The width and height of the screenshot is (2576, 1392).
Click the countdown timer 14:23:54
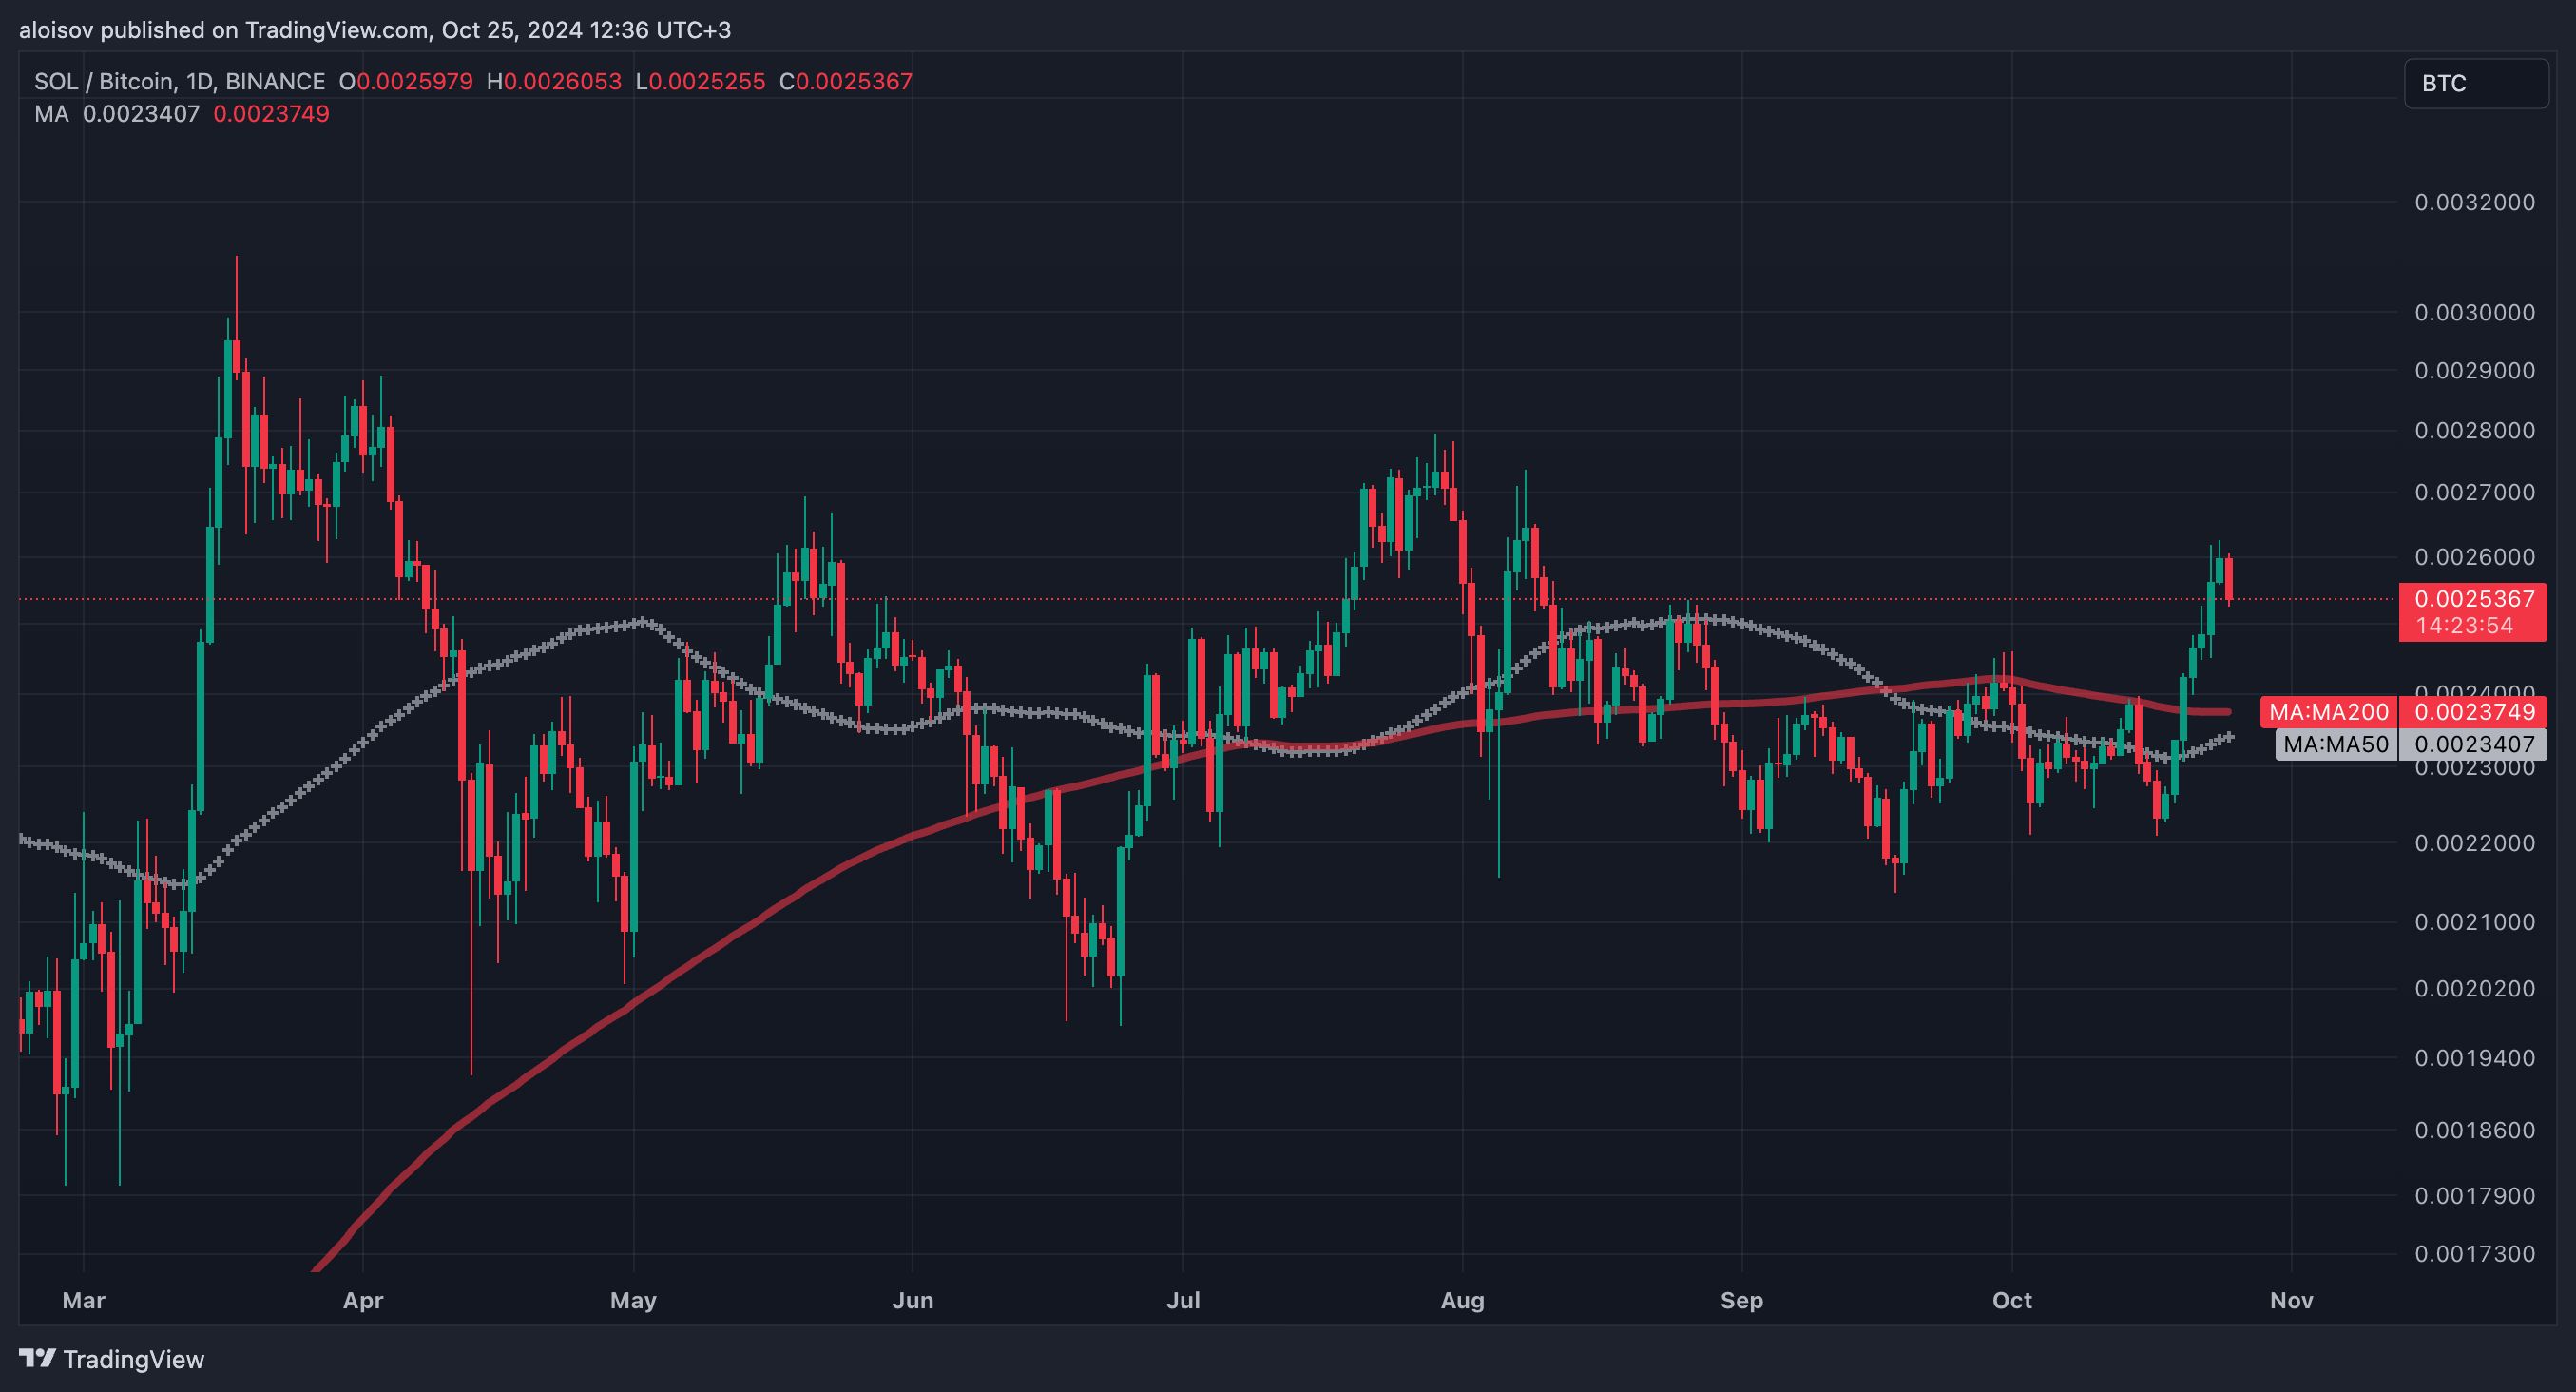coord(2464,626)
